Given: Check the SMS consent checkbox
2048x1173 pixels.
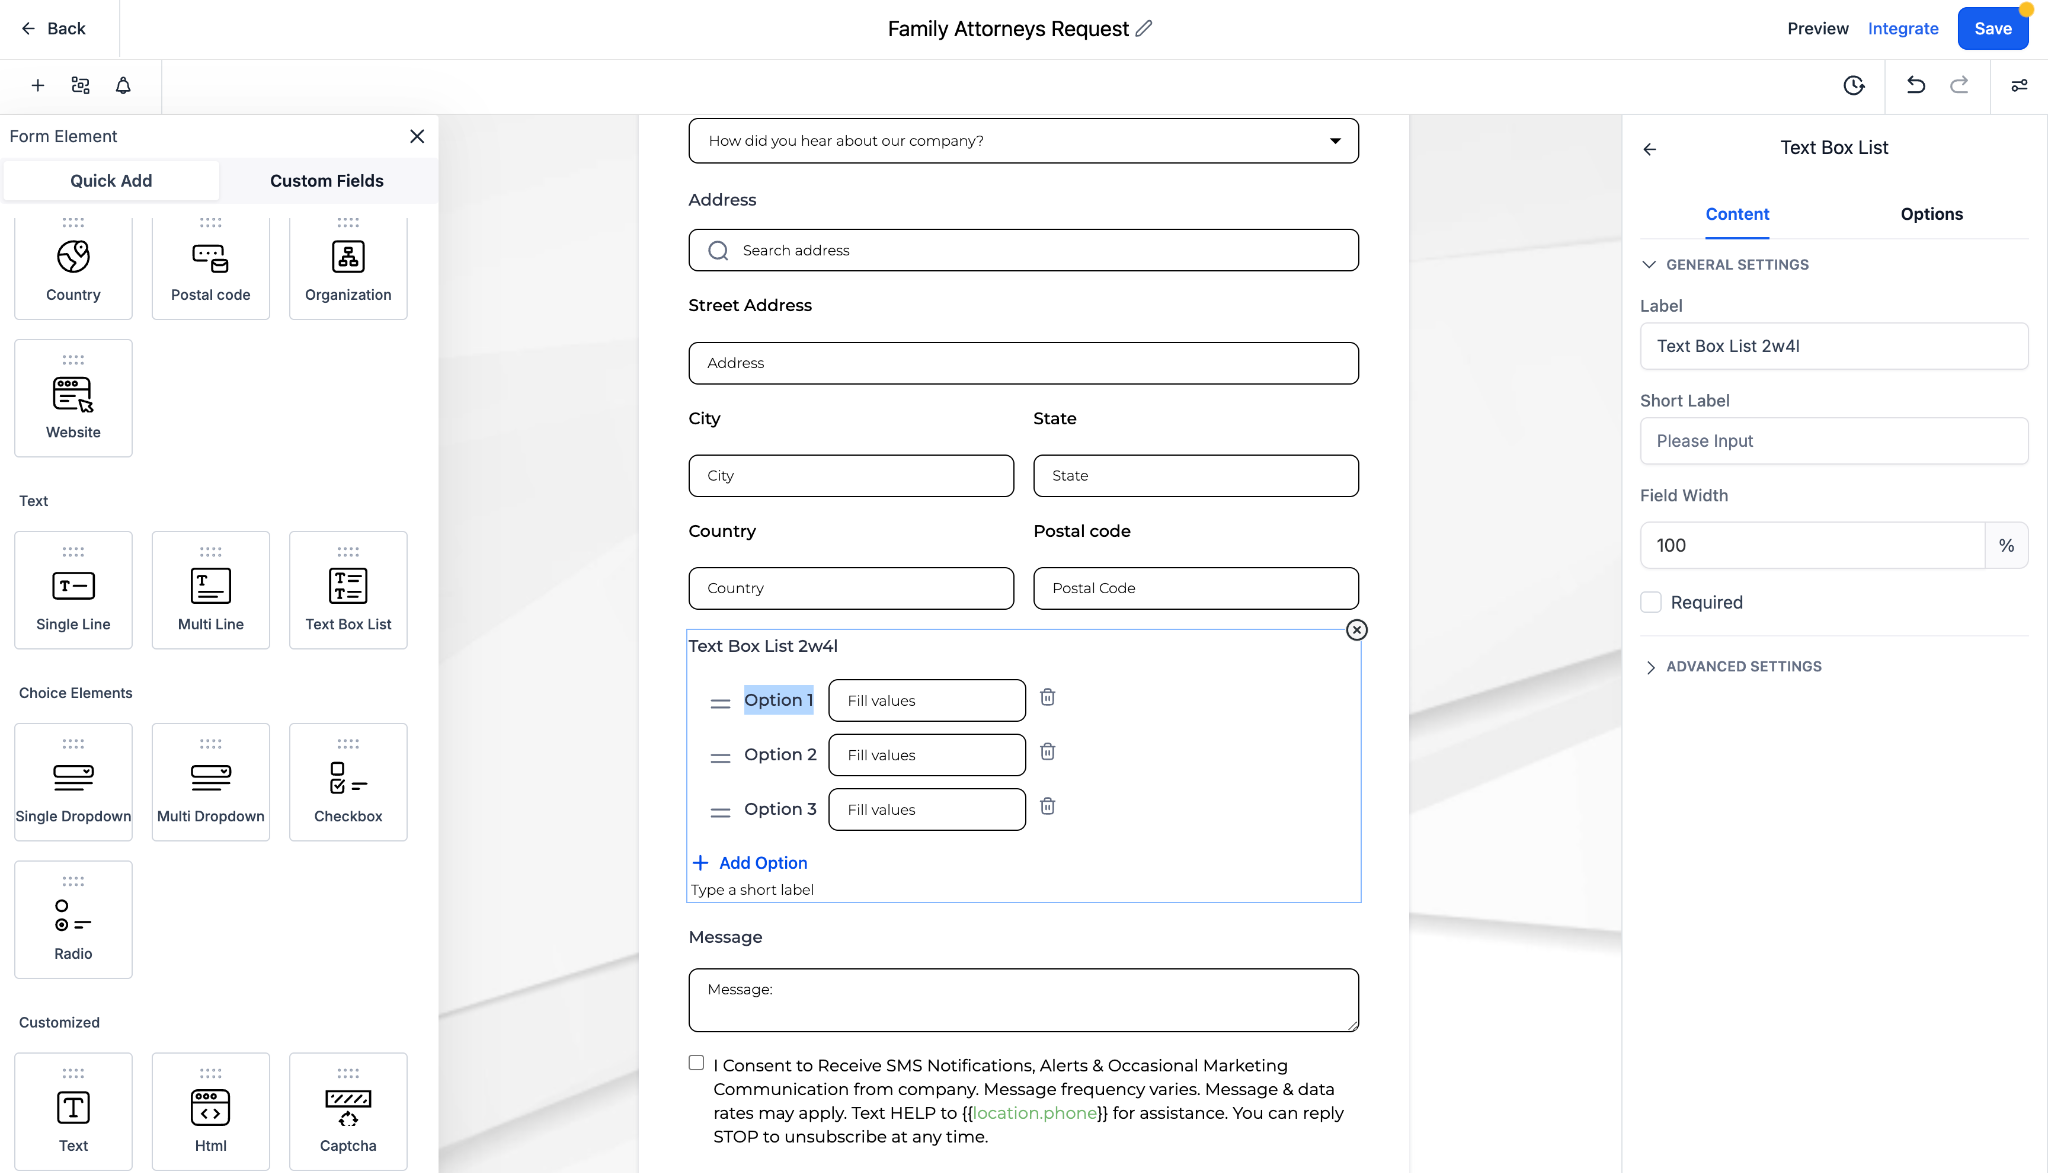Looking at the screenshot, I should click(696, 1063).
